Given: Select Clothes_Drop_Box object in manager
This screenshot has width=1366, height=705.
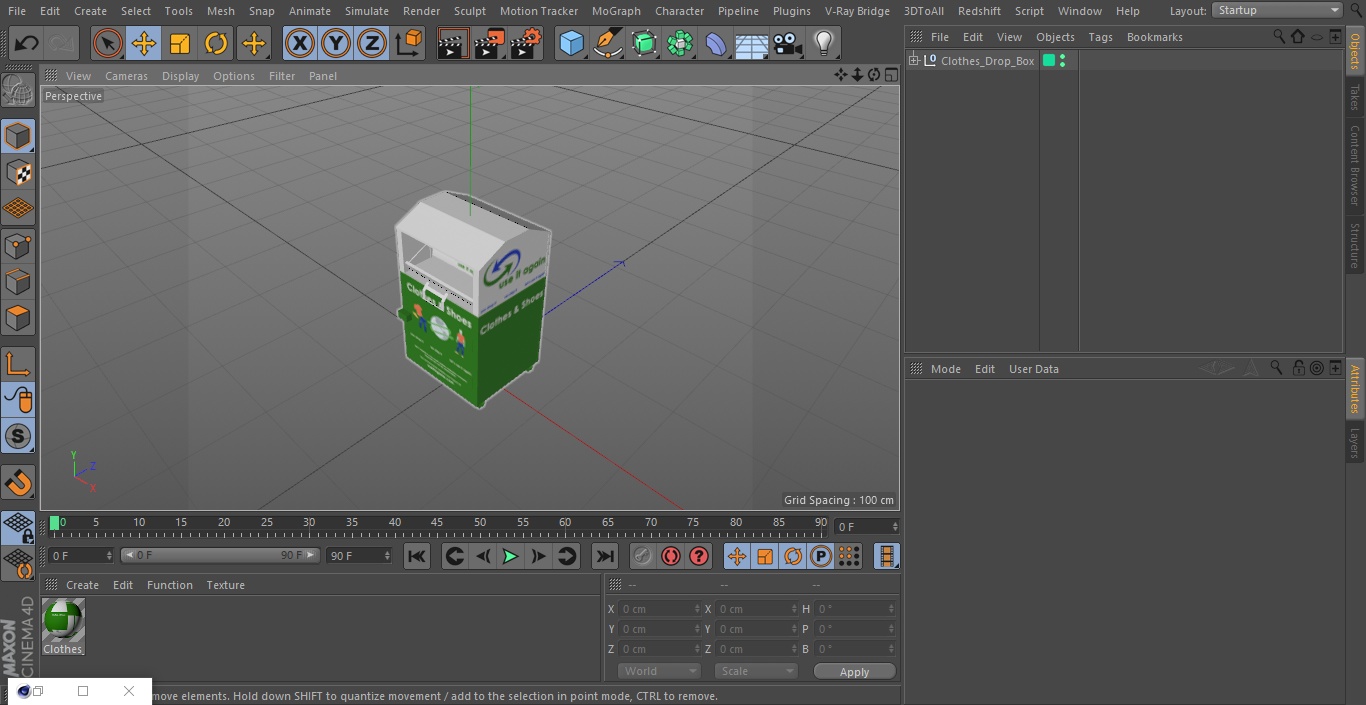Looking at the screenshot, I should click(x=987, y=61).
